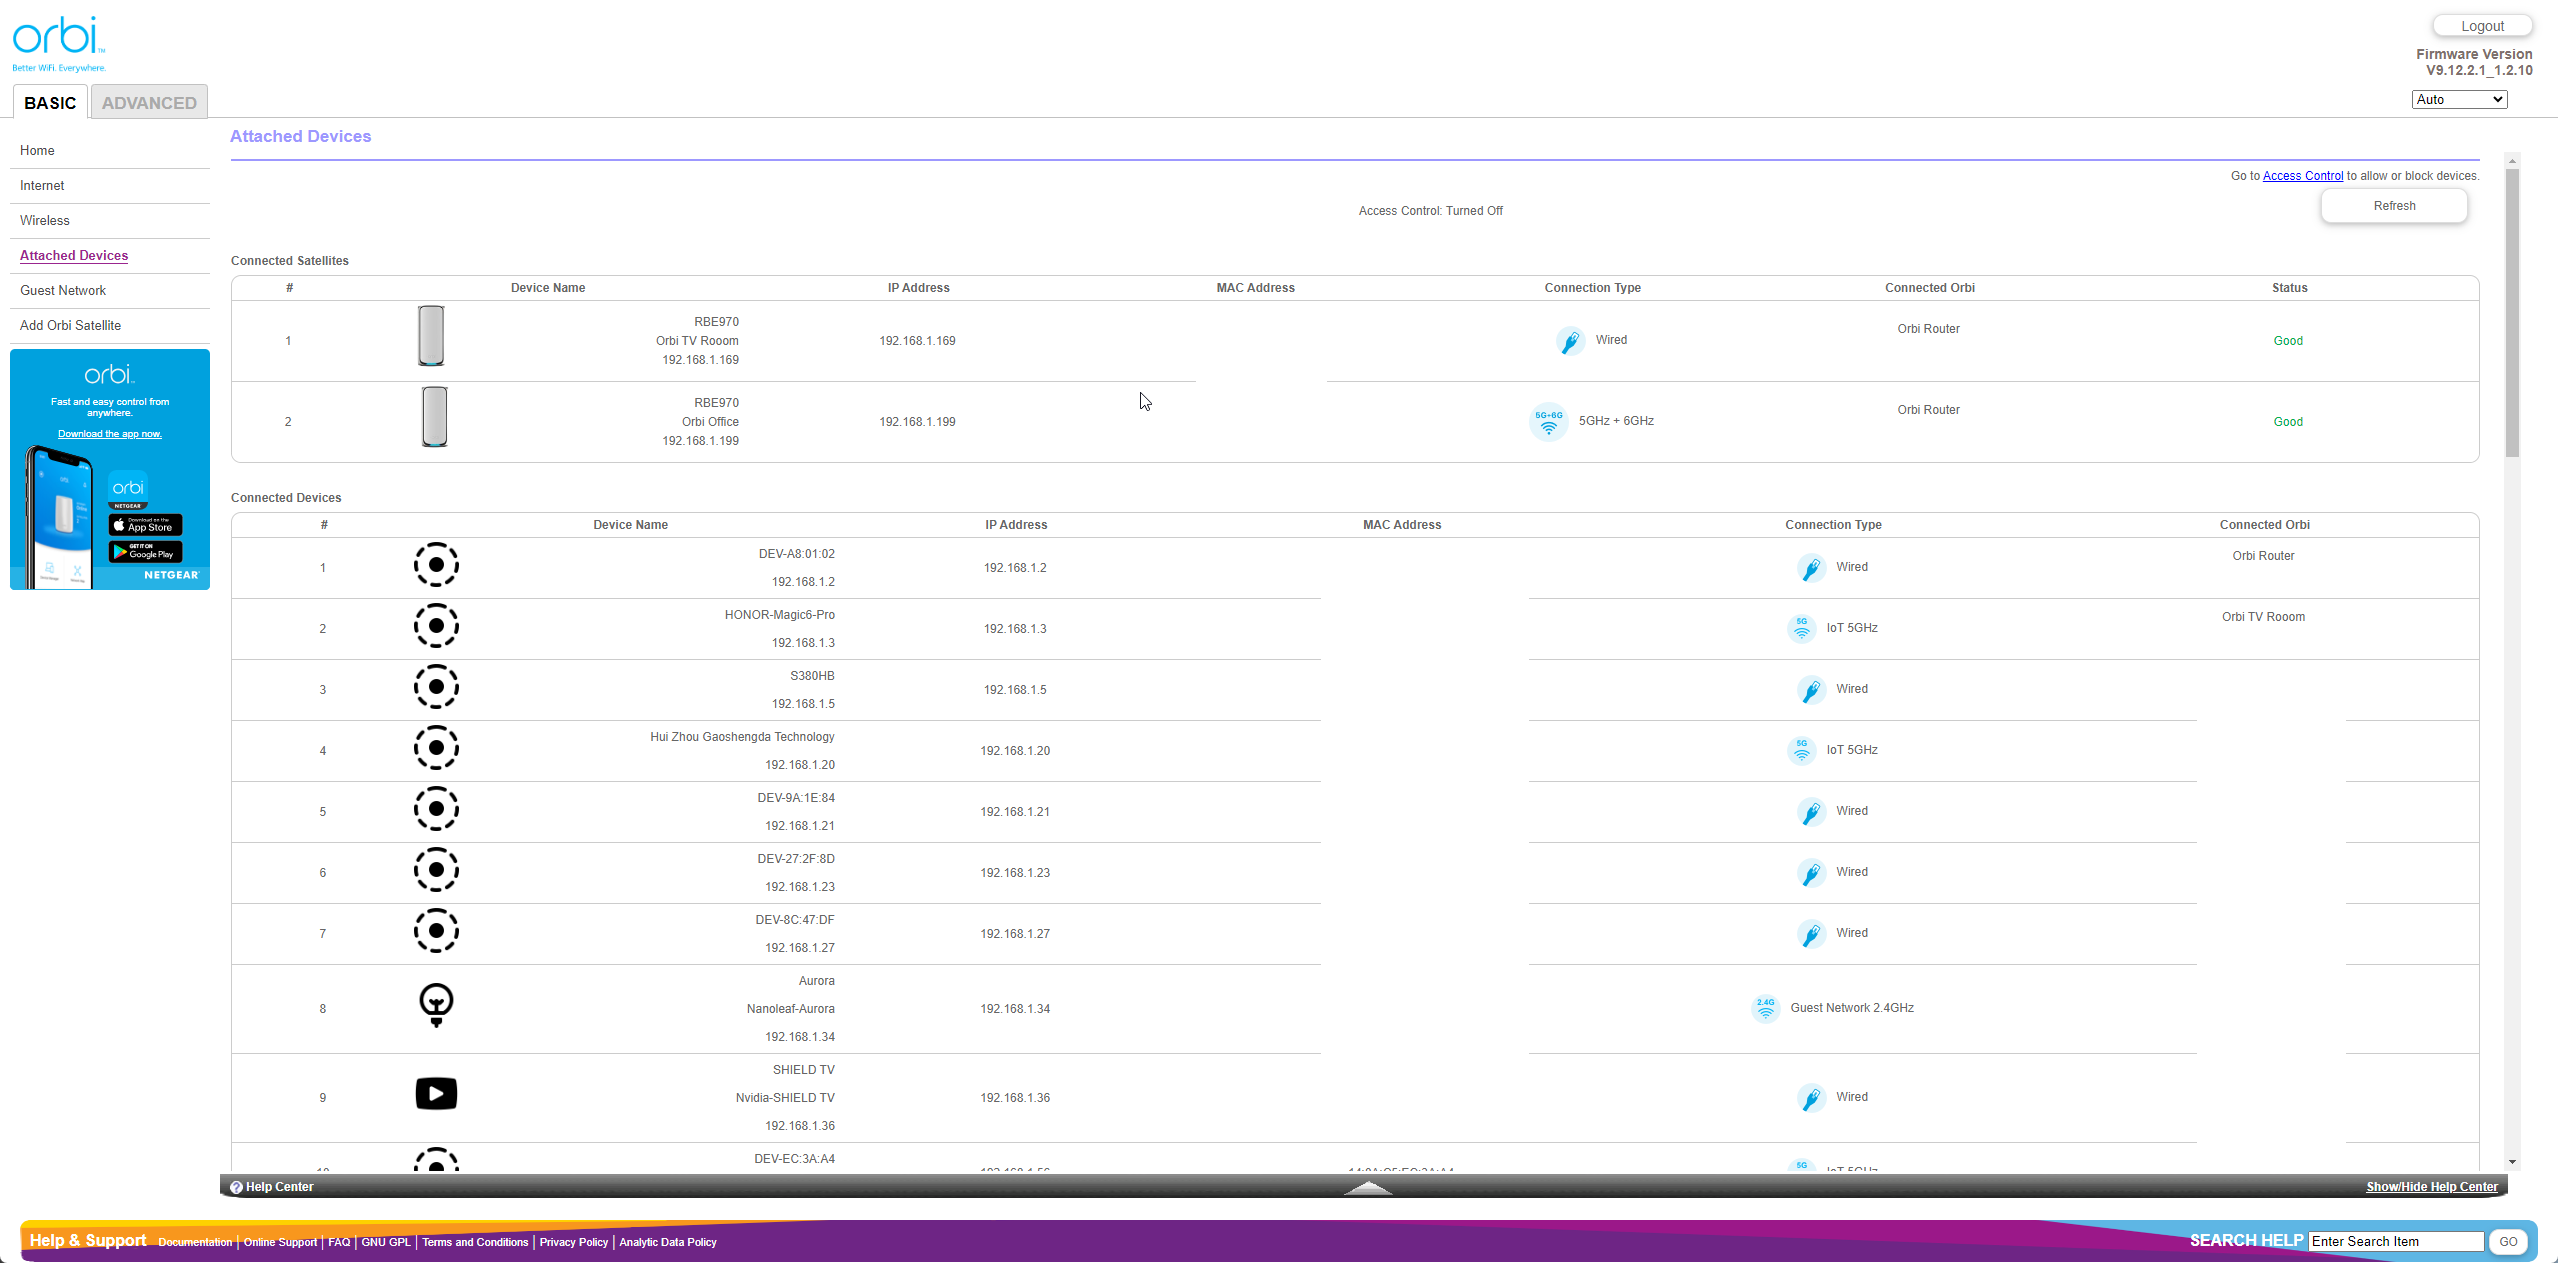Click the Search Help input field

point(2395,1241)
